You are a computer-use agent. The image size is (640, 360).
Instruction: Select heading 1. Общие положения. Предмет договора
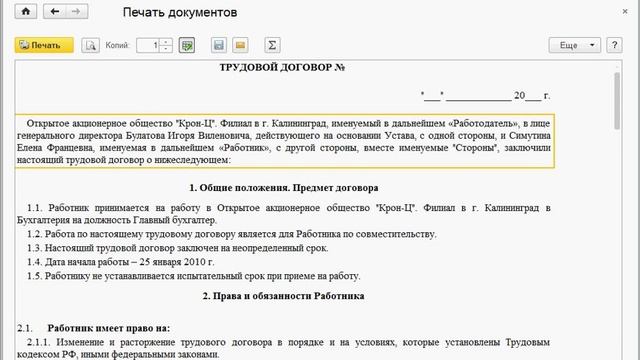pos(284,188)
